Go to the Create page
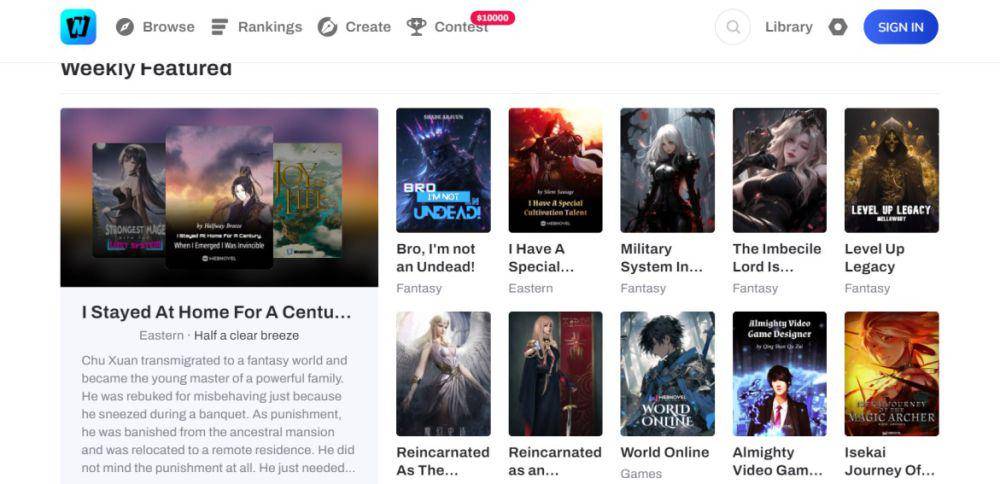The image size is (1000, 484). (x=368, y=27)
